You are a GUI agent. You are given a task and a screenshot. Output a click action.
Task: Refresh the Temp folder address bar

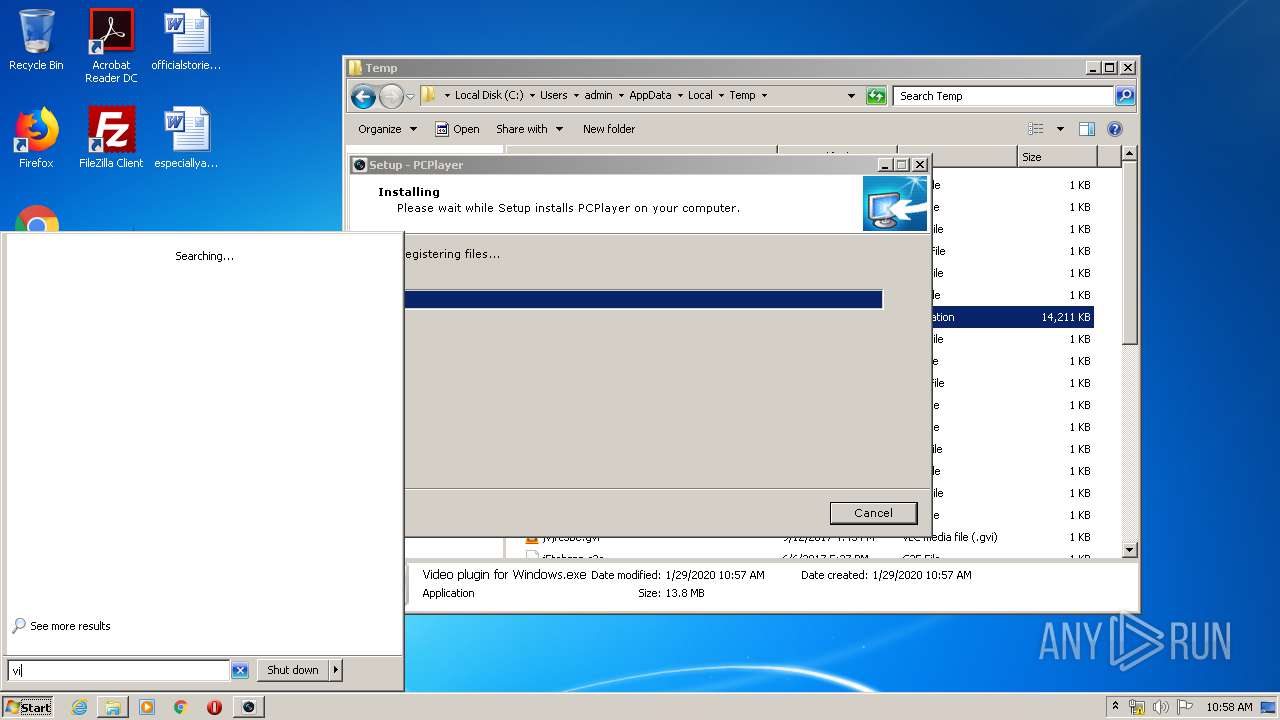[876, 96]
